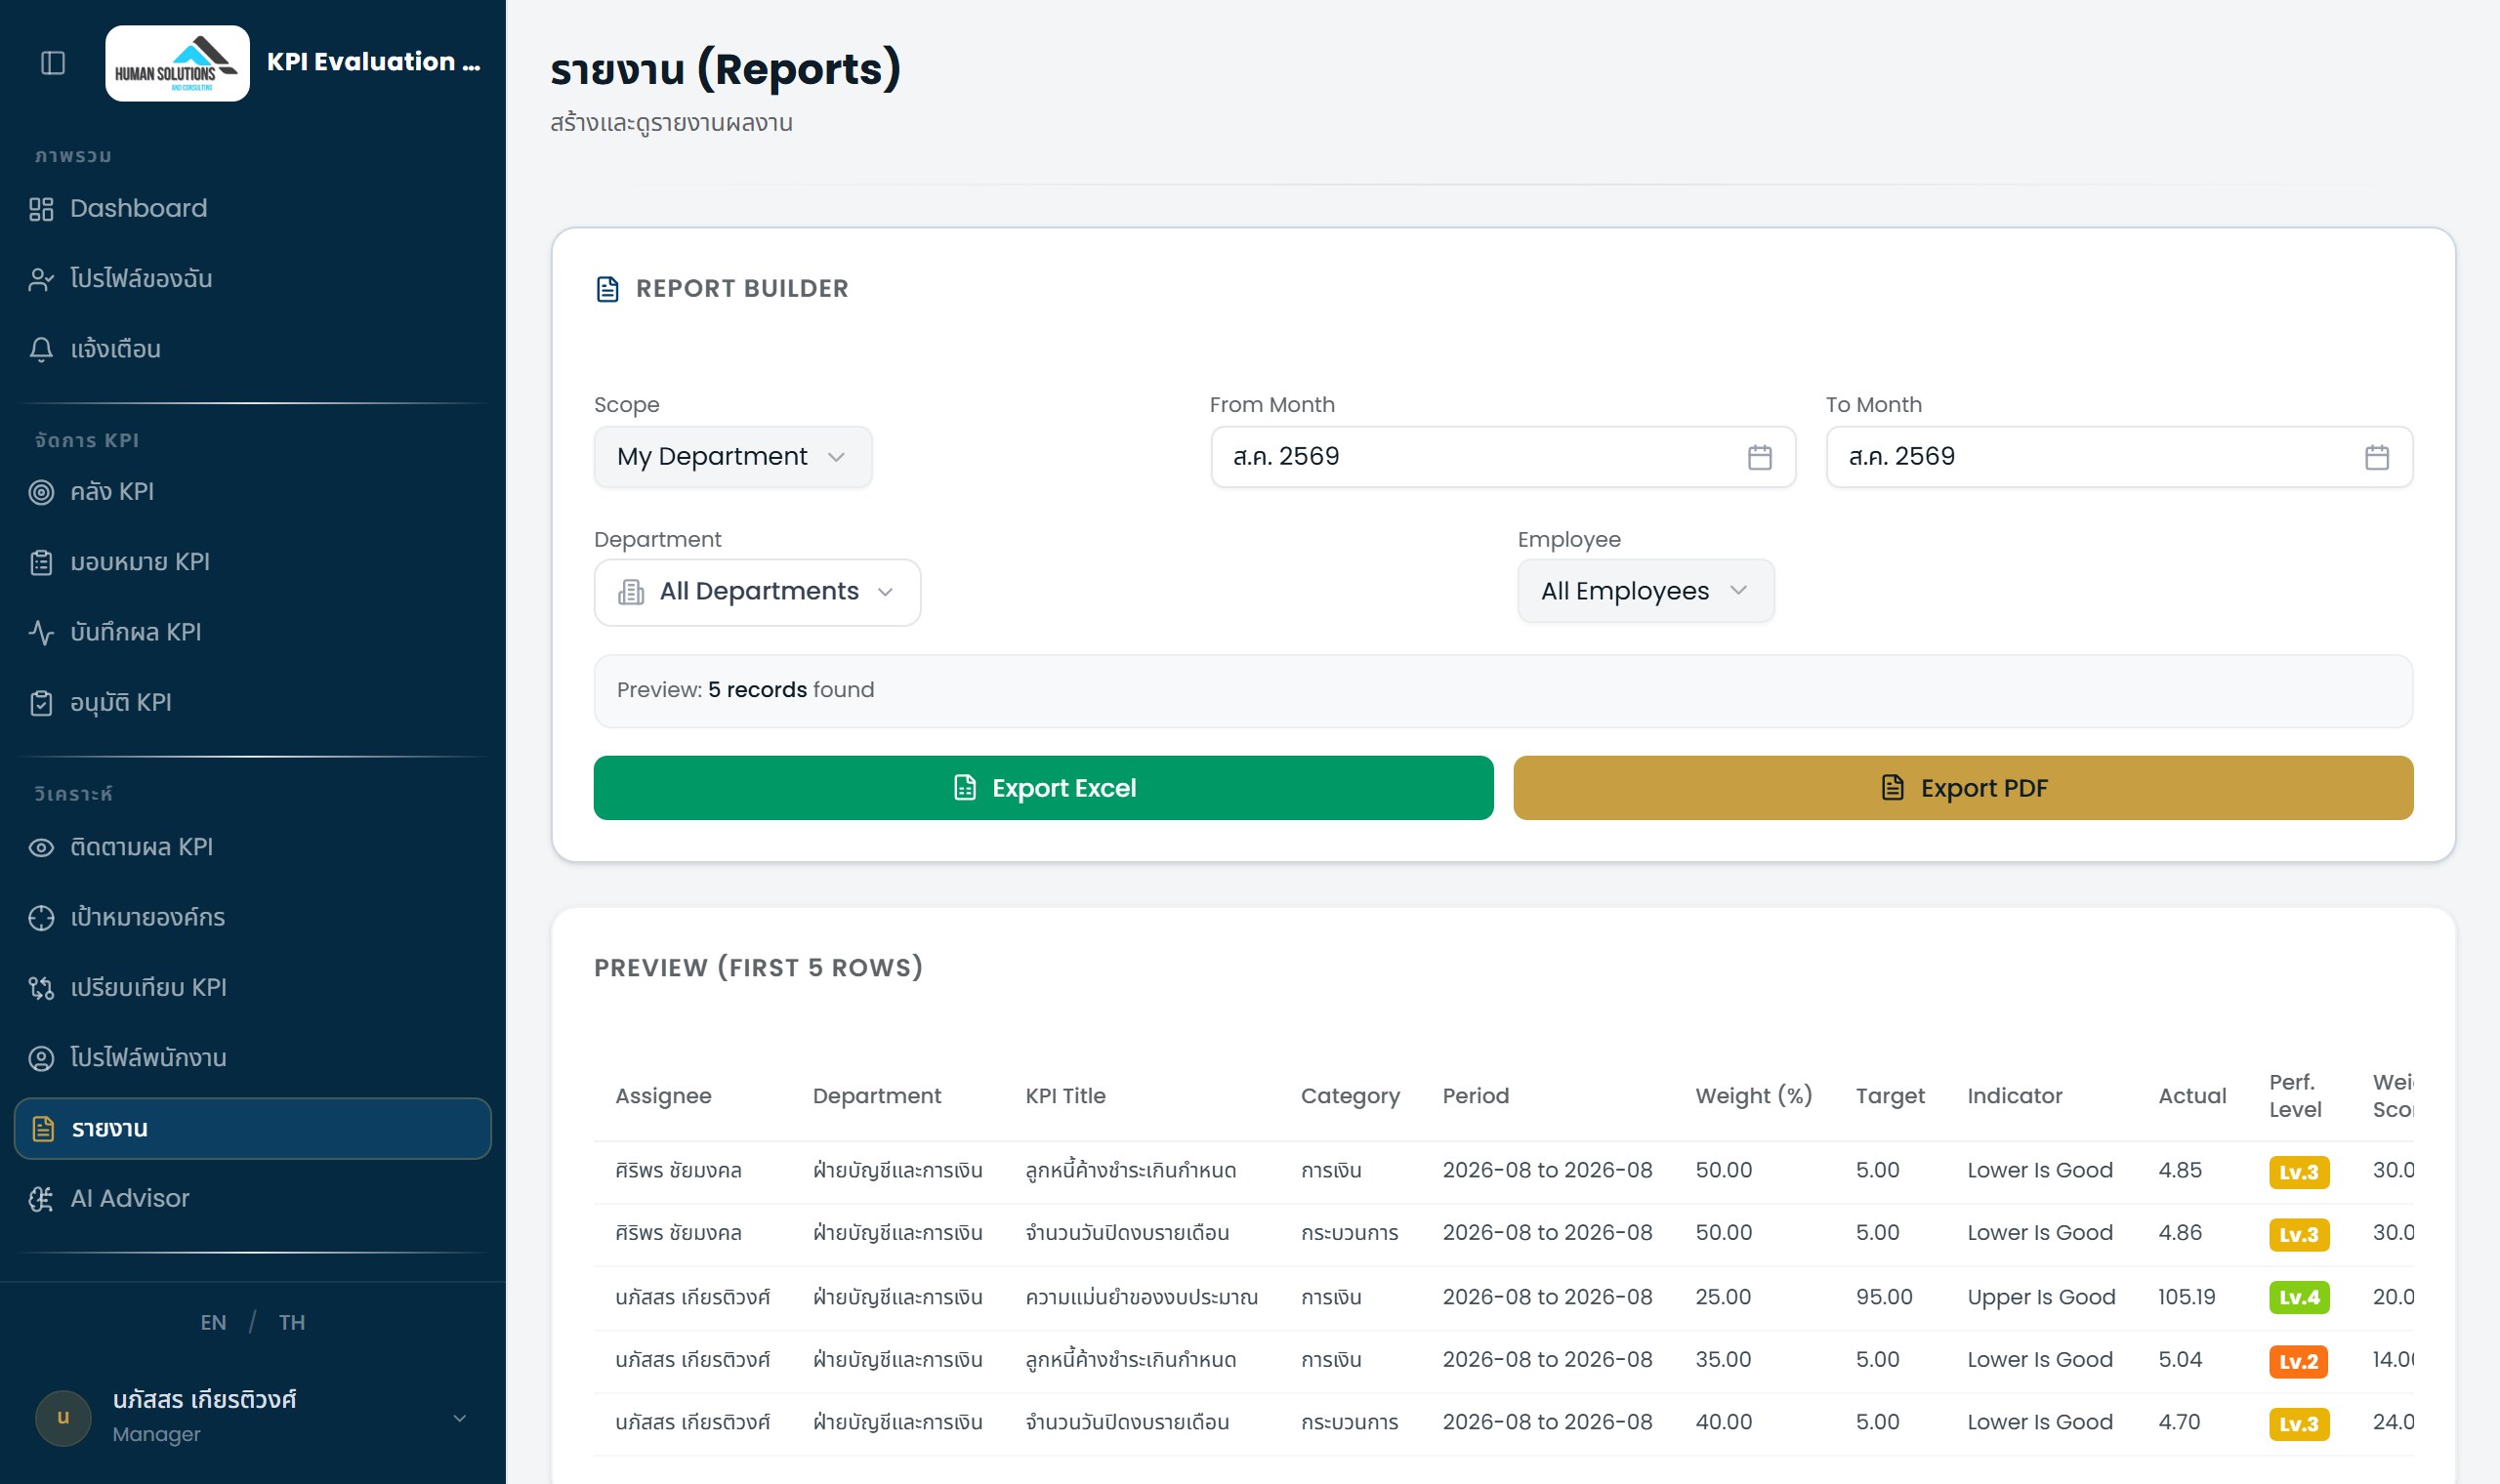Open แจ้งเตือน notifications page
The width and height of the screenshot is (2500, 1484).
click(252, 349)
